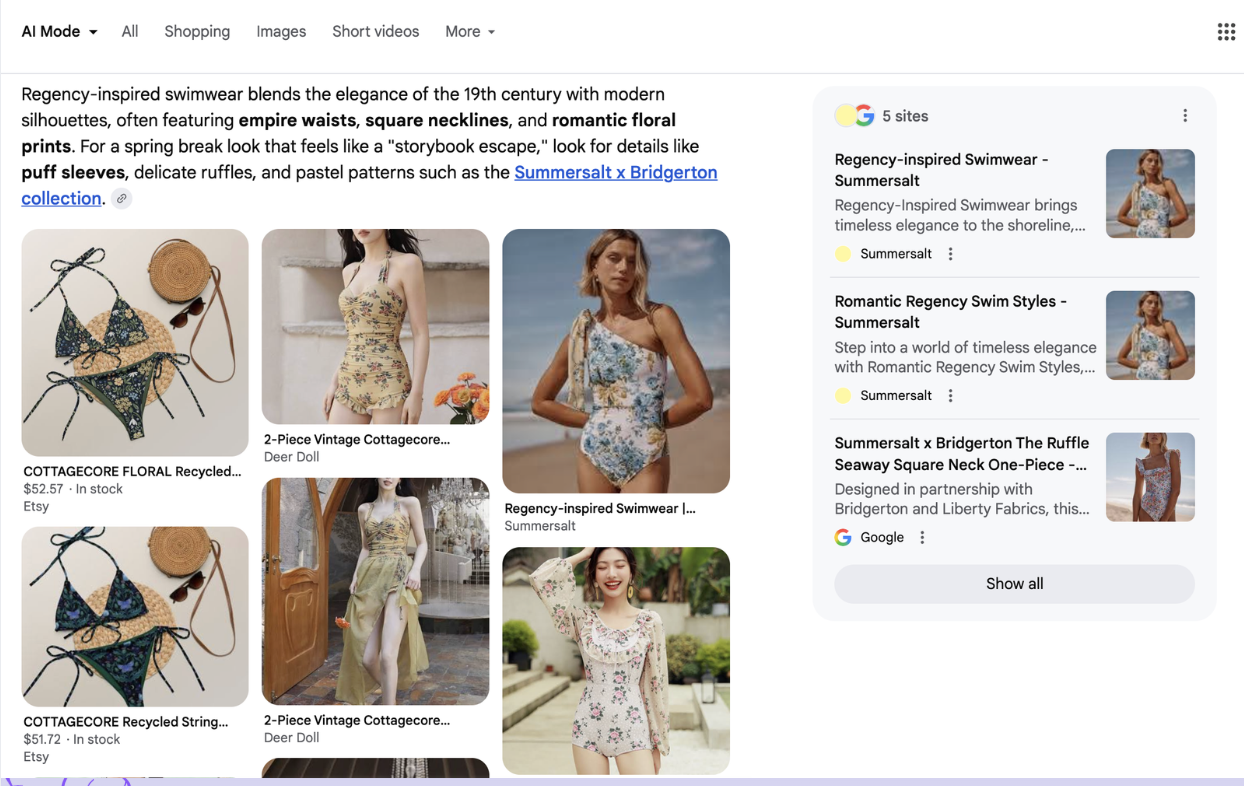Expand the More search options dropdown
The width and height of the screenshot is (1244, 786).
coord(470,32)
